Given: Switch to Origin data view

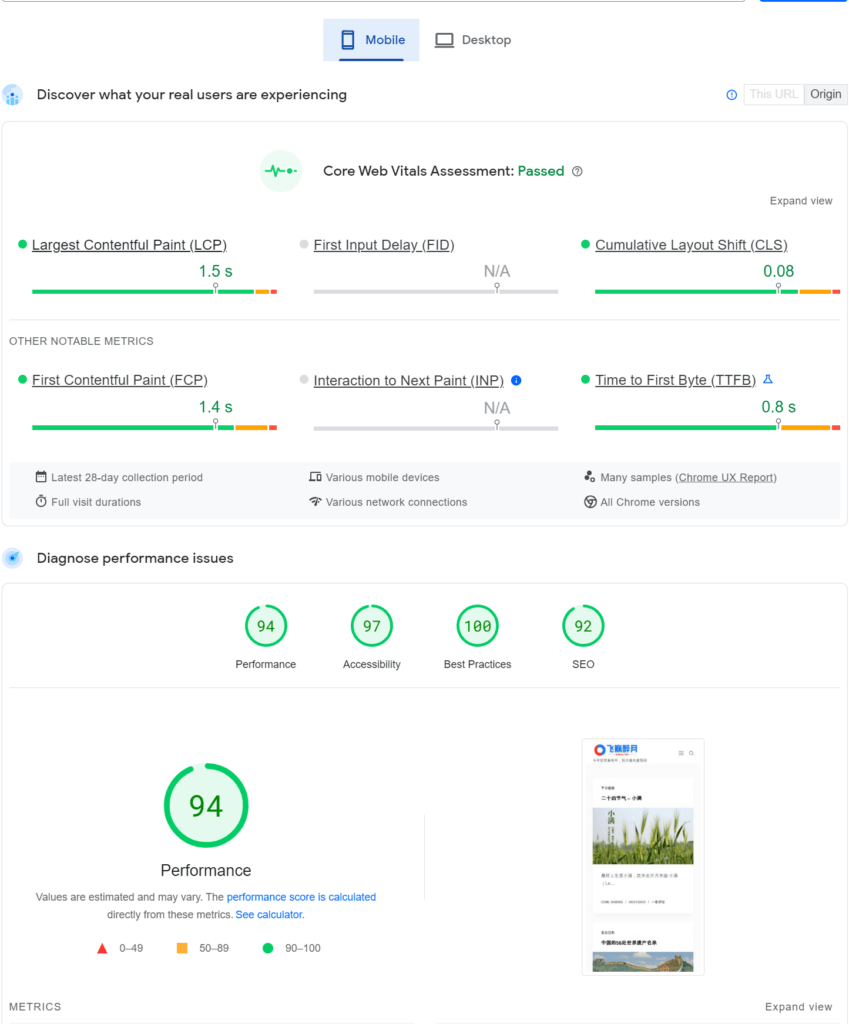Looking at the screenshot, I should pos(826,94).
